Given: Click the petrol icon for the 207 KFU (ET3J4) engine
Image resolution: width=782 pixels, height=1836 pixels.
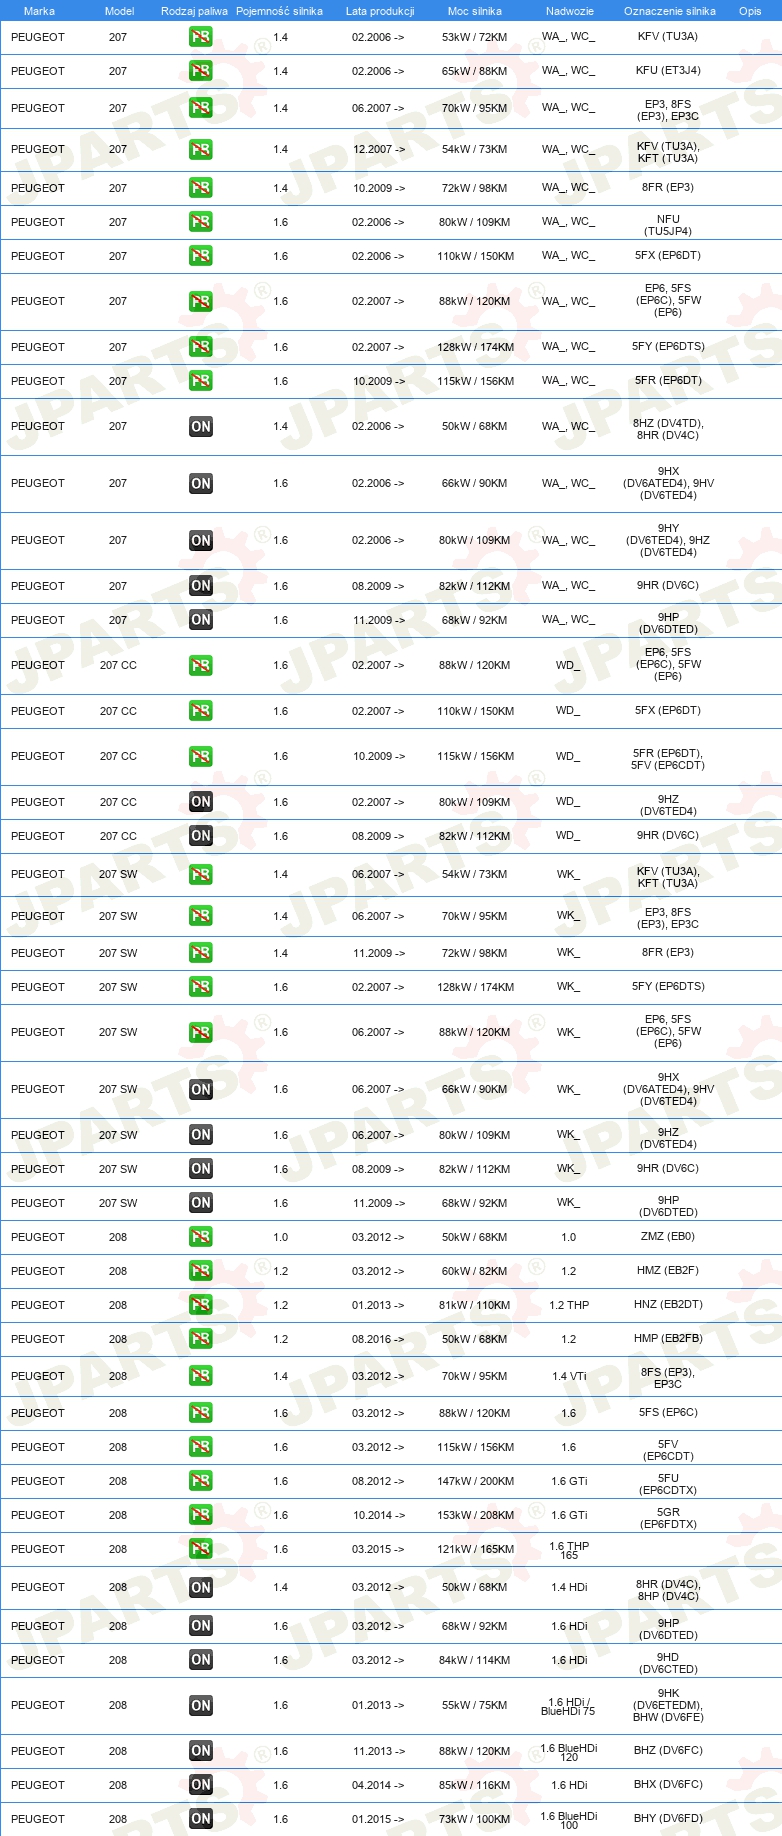Looking at the screenshot, I should pyautogui.click(x=201, y=71).
